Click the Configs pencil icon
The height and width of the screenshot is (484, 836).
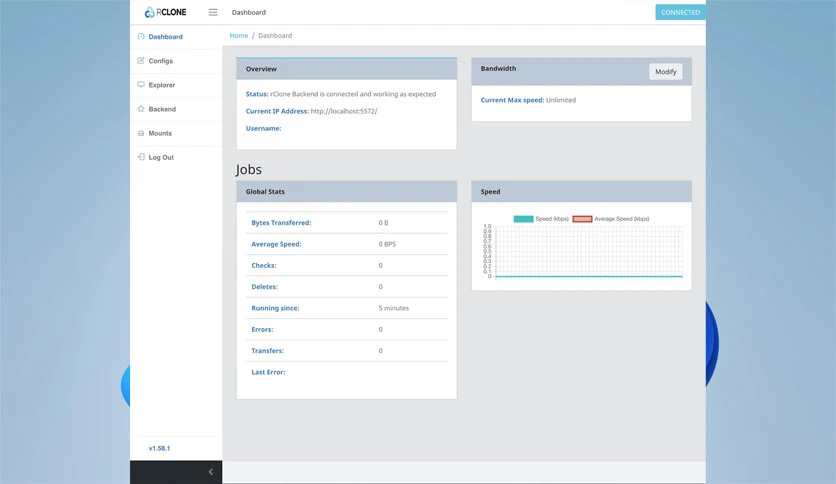pos(141,60)
